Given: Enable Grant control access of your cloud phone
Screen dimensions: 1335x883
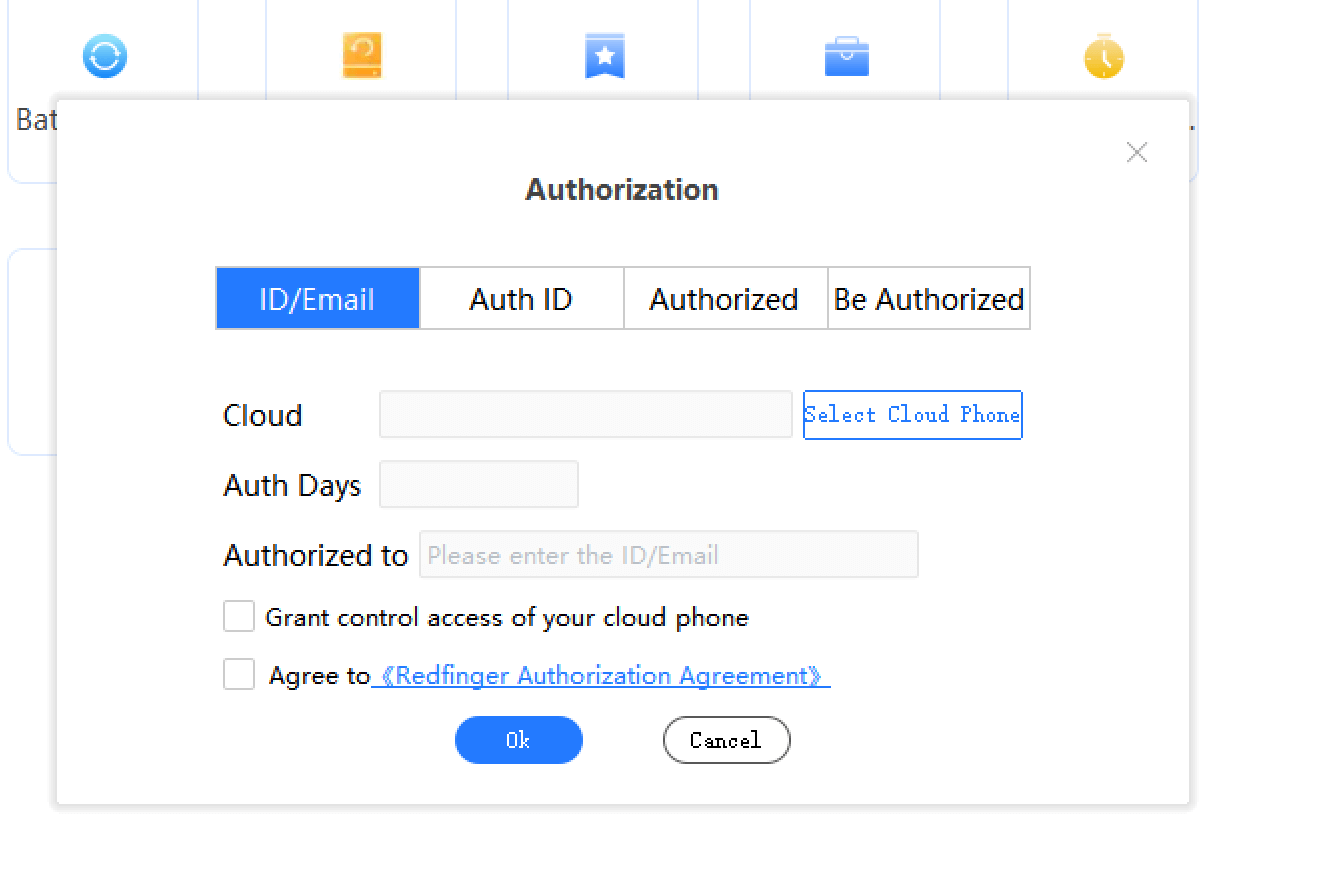Looking at the screenshot, I should pos(239,616).
